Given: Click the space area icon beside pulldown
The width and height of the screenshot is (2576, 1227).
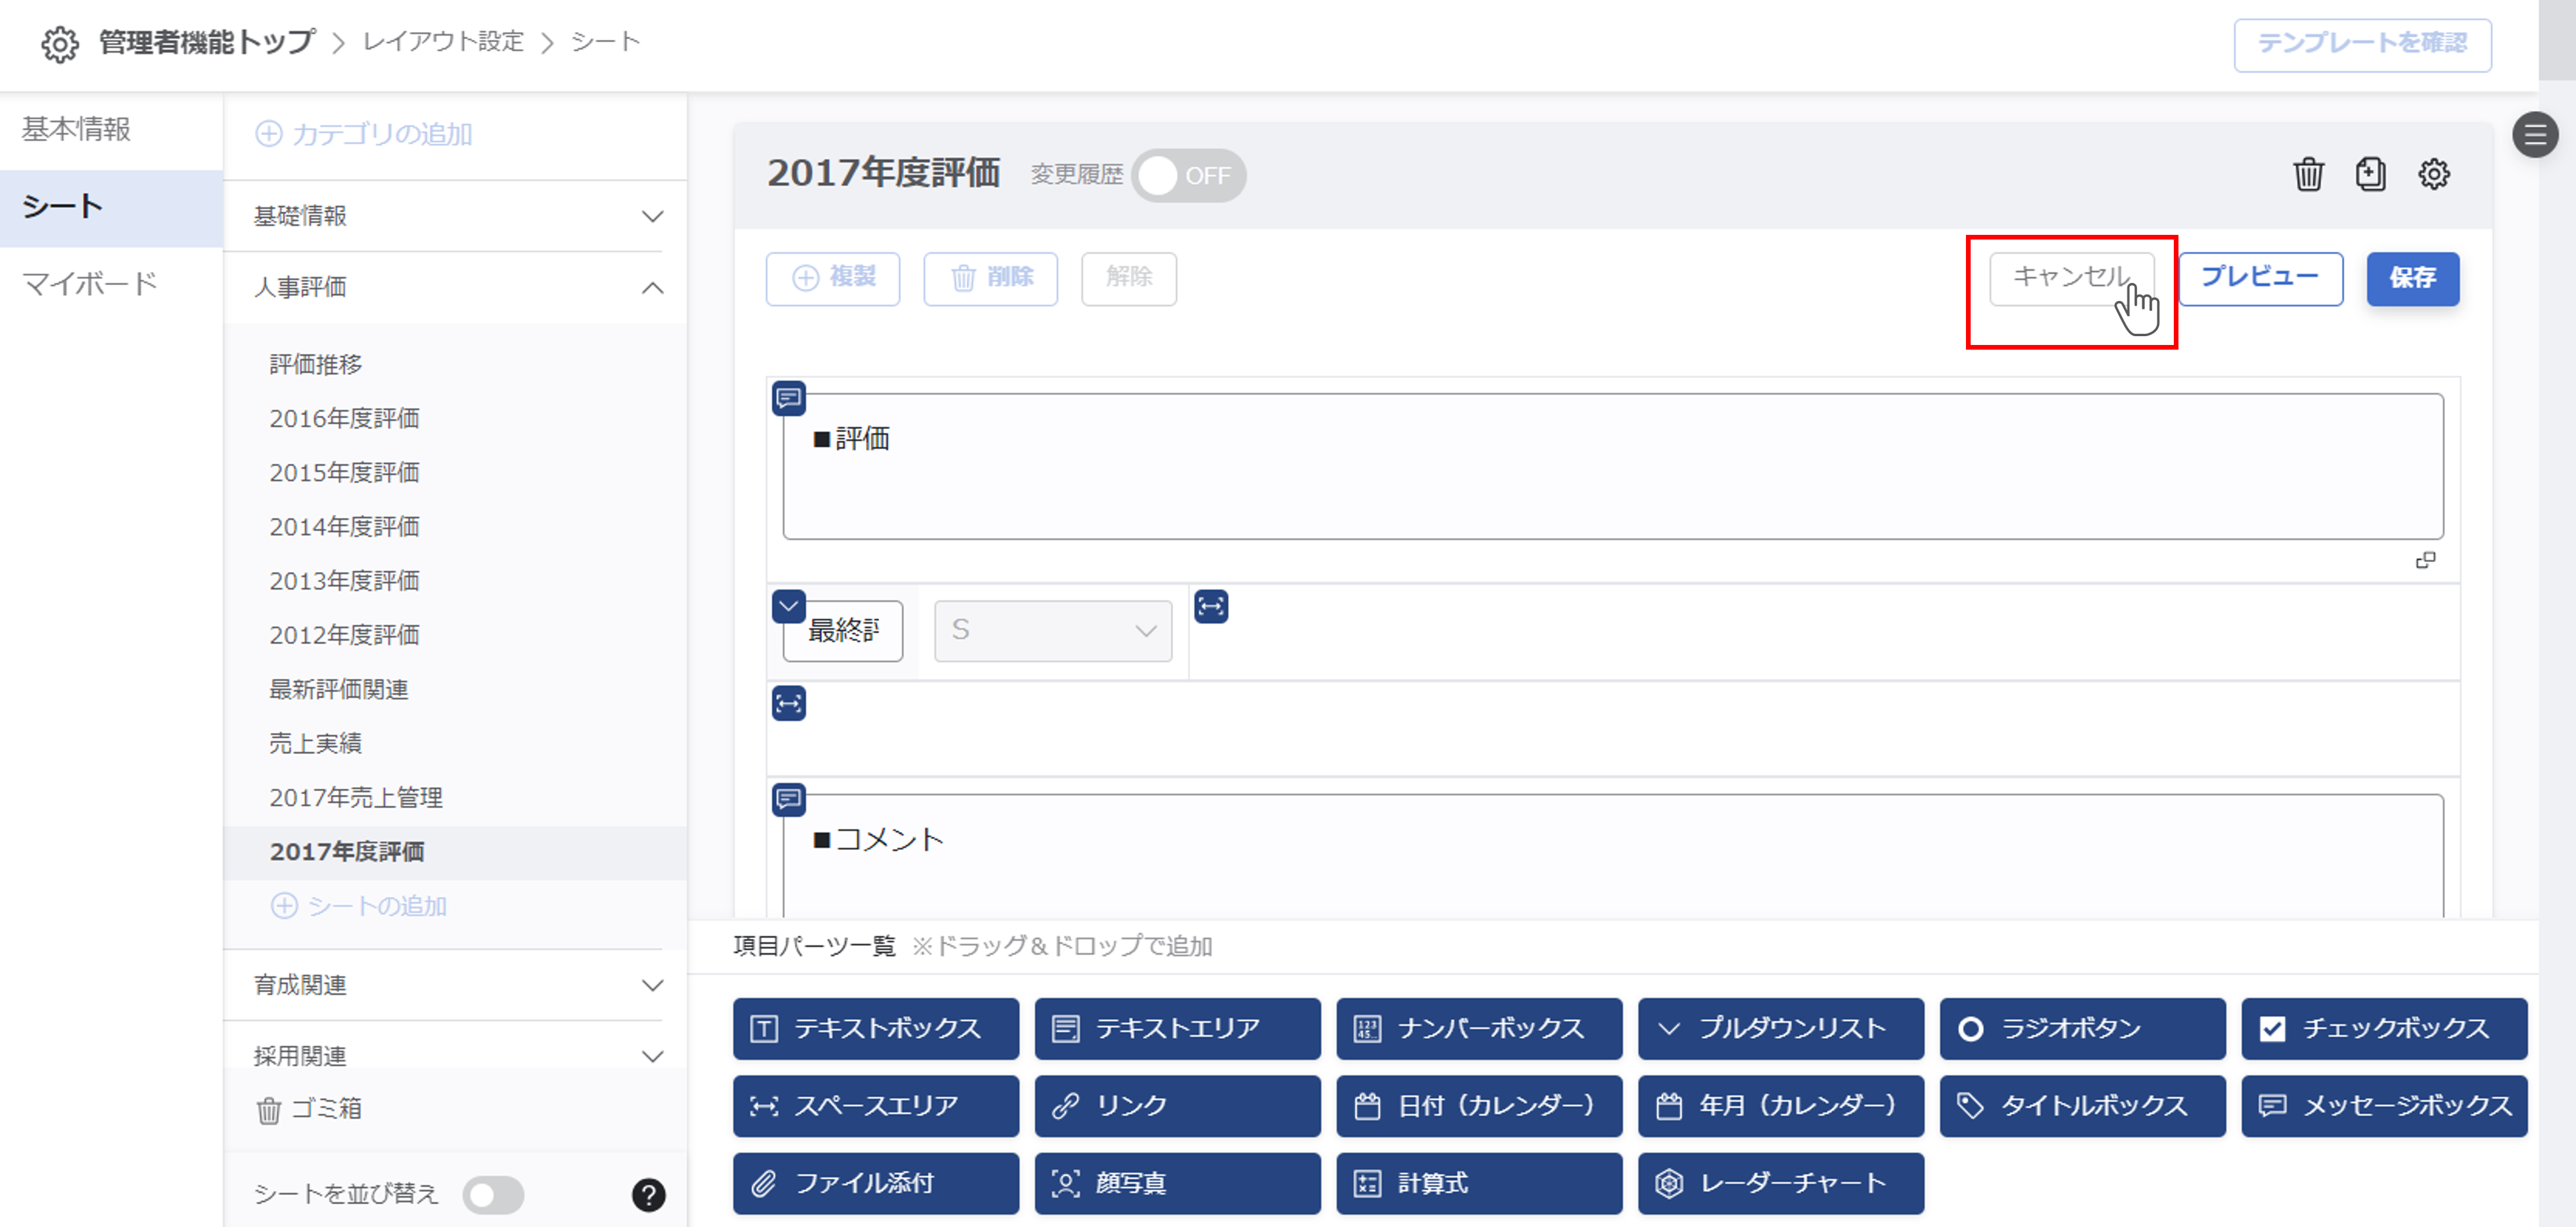Looking at the screenshot, I should click(1210, 606).
